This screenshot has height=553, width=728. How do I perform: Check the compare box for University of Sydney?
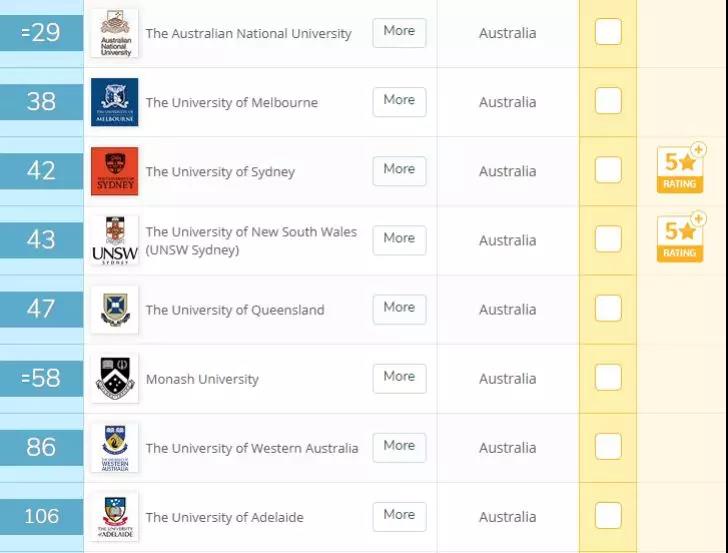(608, 170)
